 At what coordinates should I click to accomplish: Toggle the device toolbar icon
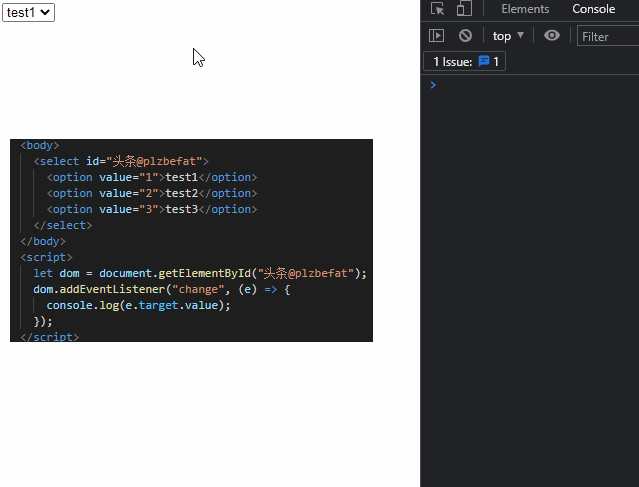pyautogui.click(x=464, y=9)
